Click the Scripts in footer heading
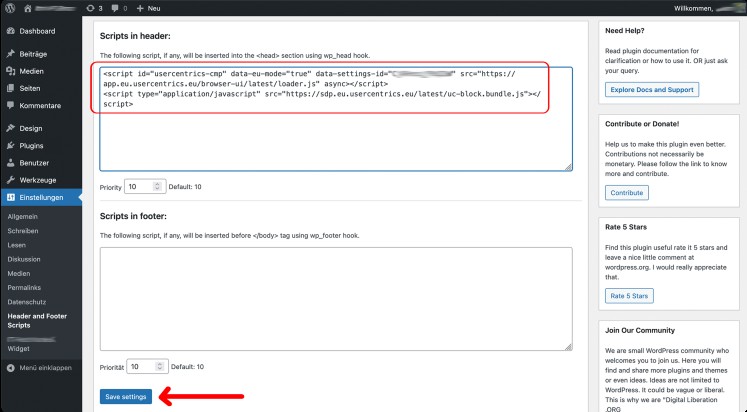 click(133, 216)
